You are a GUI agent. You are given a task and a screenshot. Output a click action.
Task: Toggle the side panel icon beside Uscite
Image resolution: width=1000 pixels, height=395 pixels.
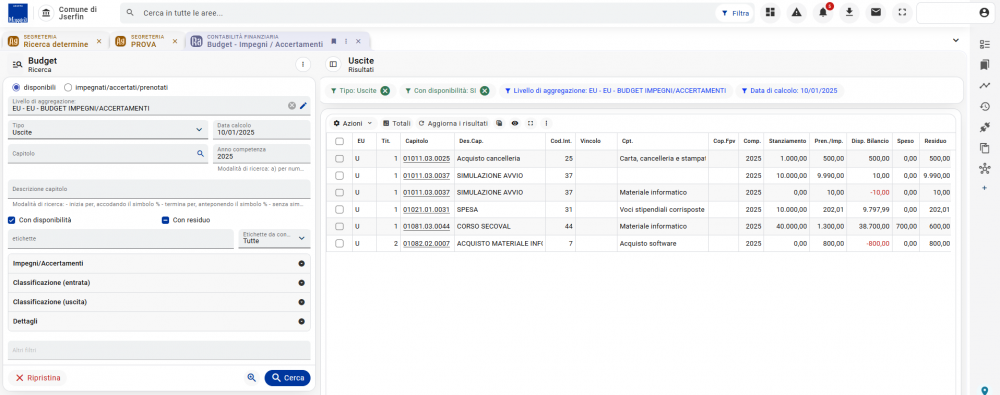coord(333,64)
